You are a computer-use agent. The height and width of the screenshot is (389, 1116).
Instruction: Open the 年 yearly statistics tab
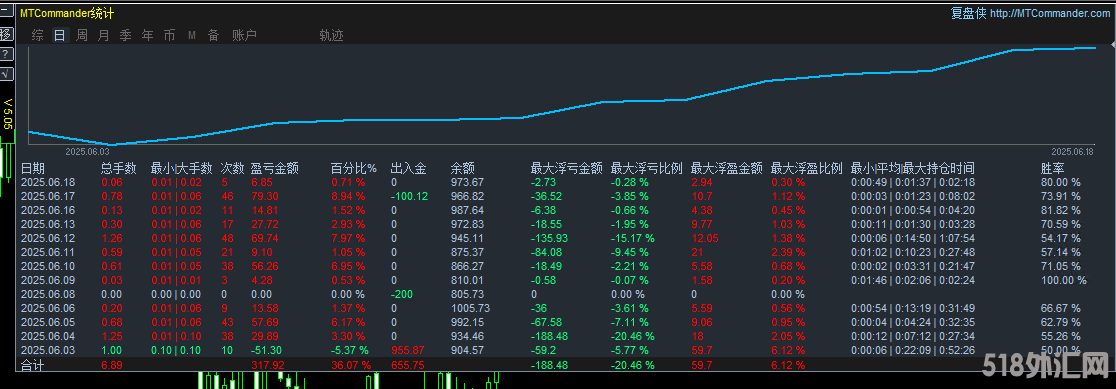tap(147, 36)
